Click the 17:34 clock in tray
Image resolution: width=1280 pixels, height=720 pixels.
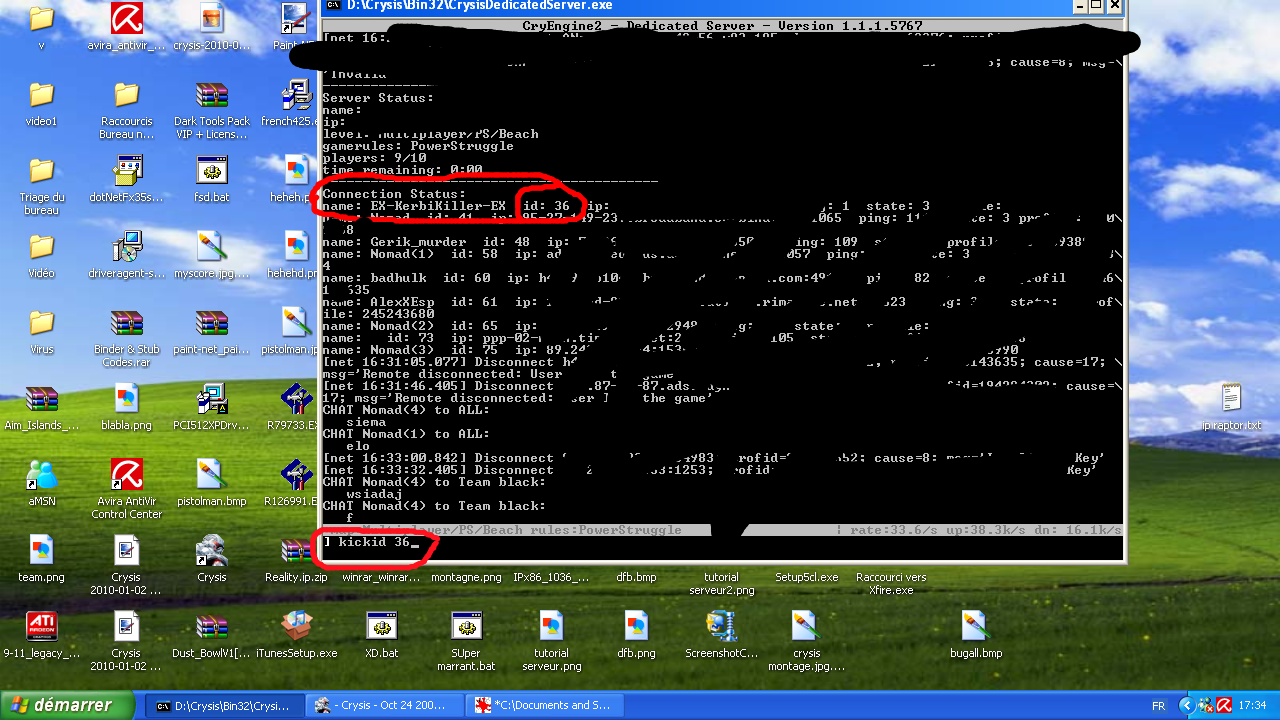pos(1252,706)
